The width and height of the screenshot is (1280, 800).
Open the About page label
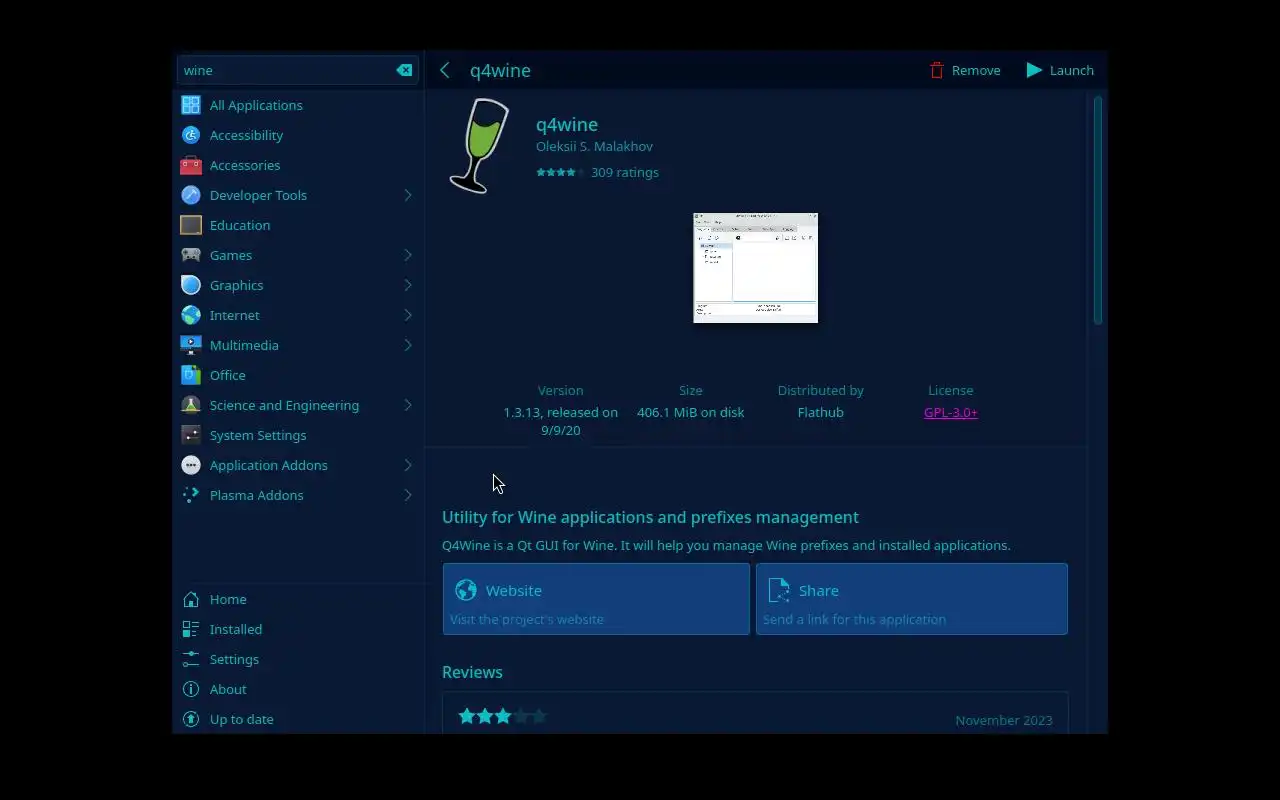coord(228,689)
